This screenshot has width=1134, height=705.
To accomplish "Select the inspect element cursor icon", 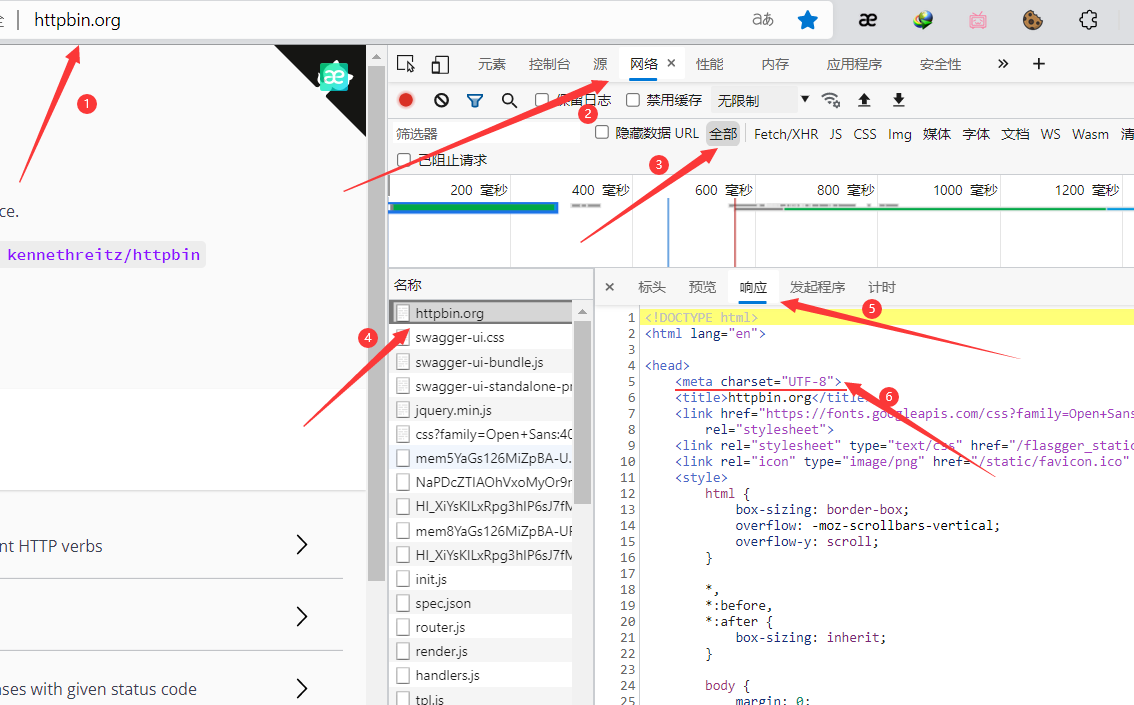I will (406, 64).
